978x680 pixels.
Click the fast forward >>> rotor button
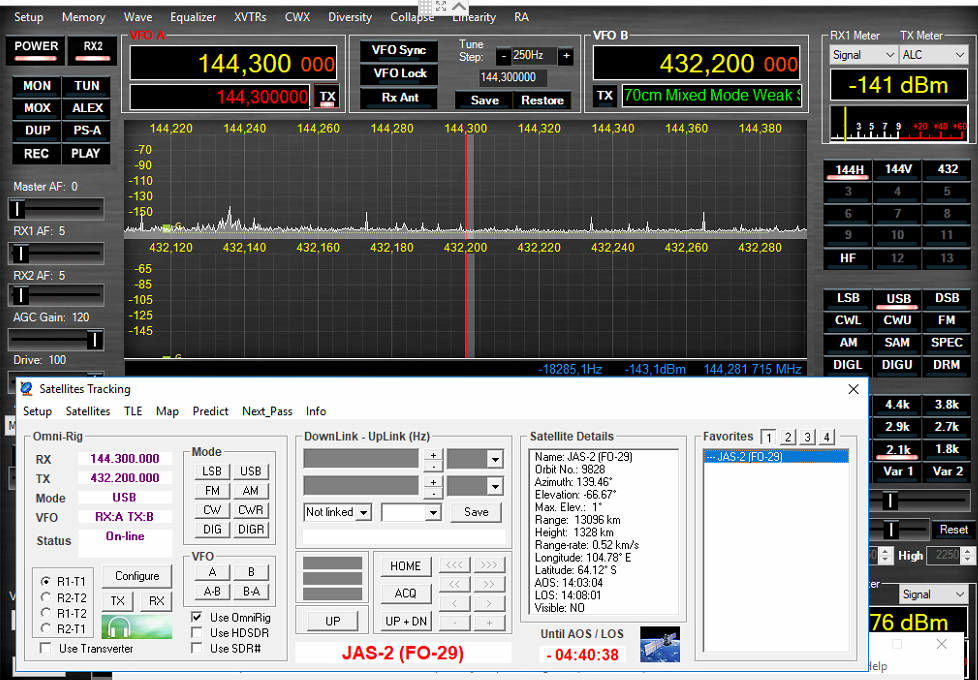point(489,565)
